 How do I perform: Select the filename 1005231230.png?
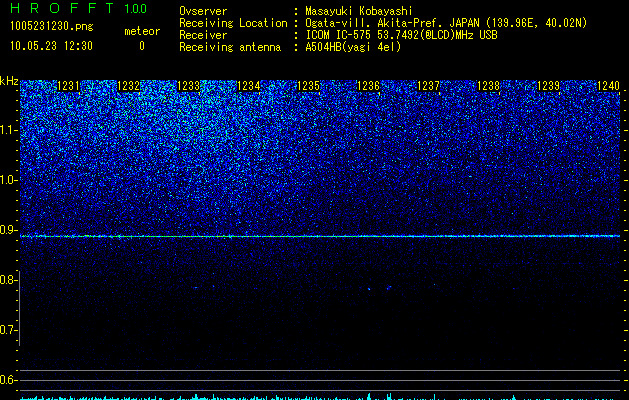coord(52,27)
